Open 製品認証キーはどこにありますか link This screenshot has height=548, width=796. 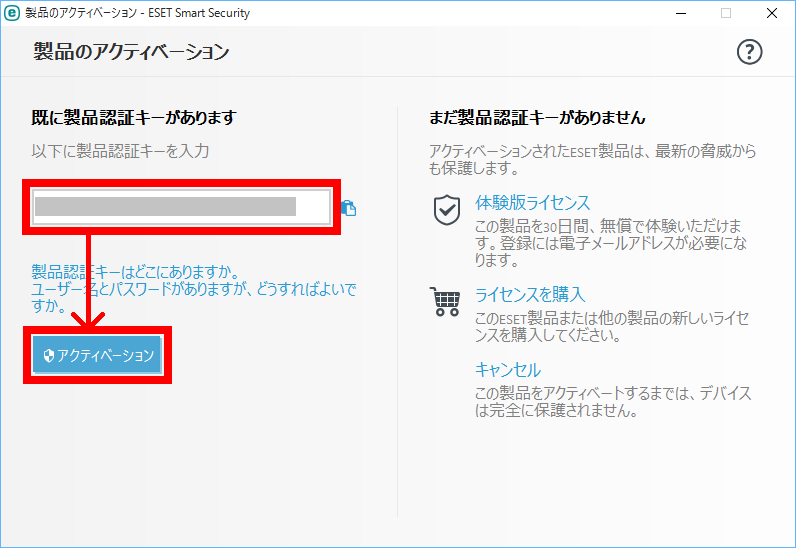coord(135,272)
